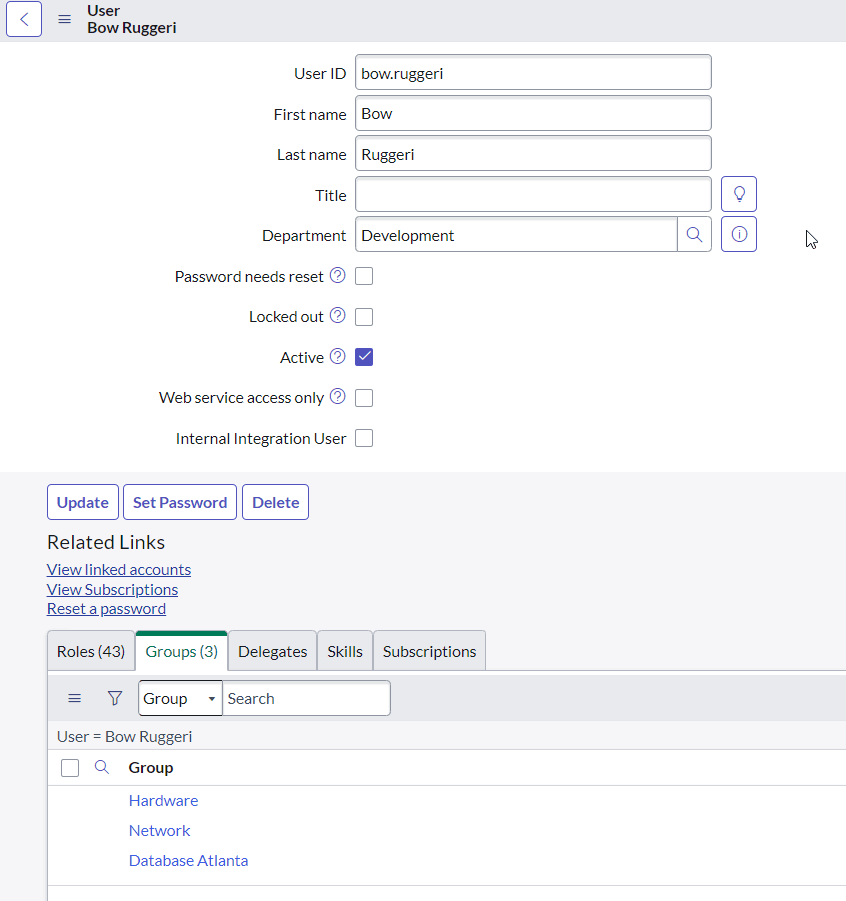Toggle Web service access only checkbox
Screen dimensions: 846x901
click(364, 398)
